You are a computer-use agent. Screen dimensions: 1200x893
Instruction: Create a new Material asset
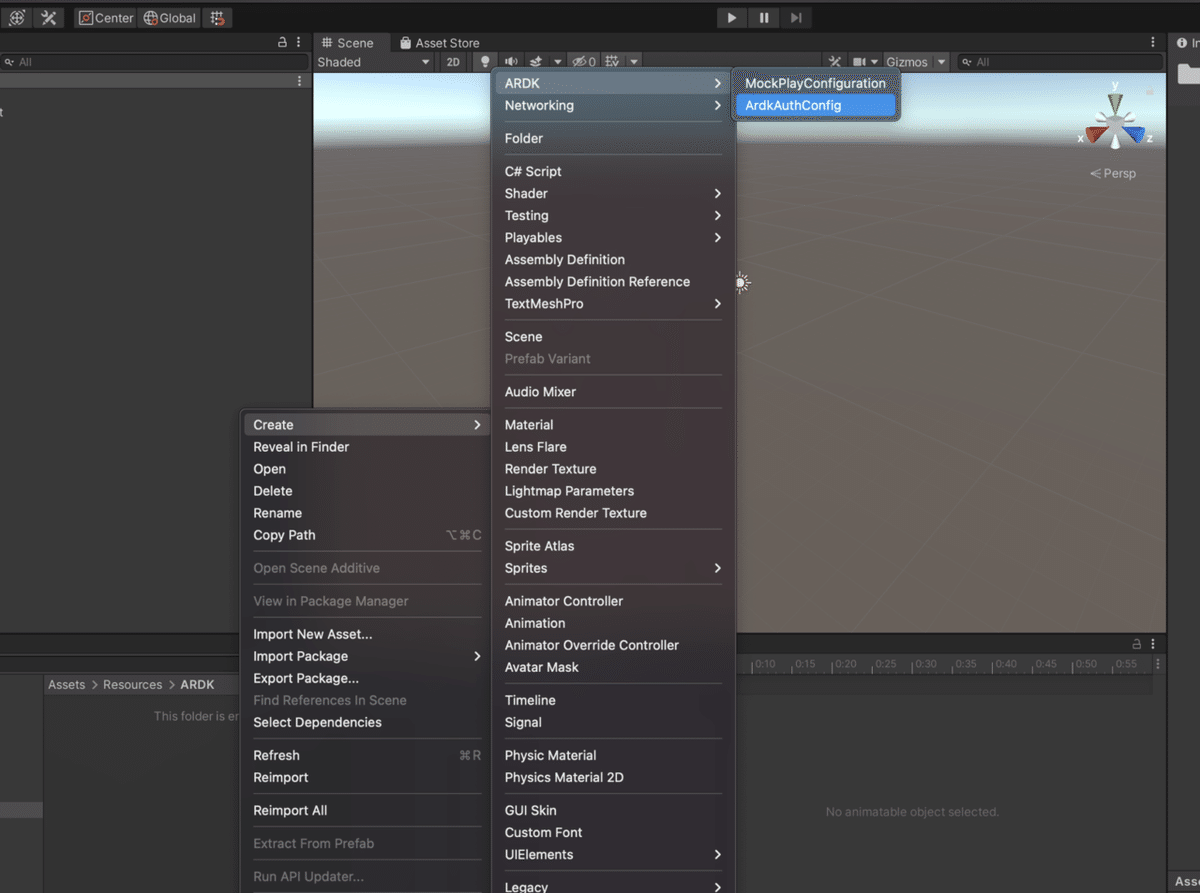(613, 425)
